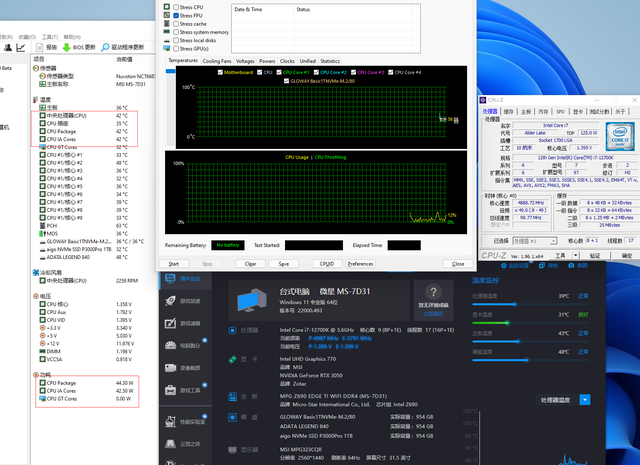Select the hardware monitor sidebar icon
The image size is (640, 465).
pyautogui.click(x=170, y=277)
